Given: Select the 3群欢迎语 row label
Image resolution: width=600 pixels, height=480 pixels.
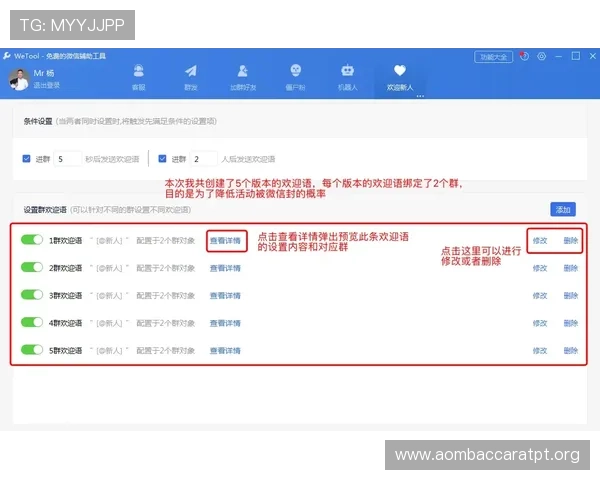Looking at the screenshot, I should [x=65, y=296].
